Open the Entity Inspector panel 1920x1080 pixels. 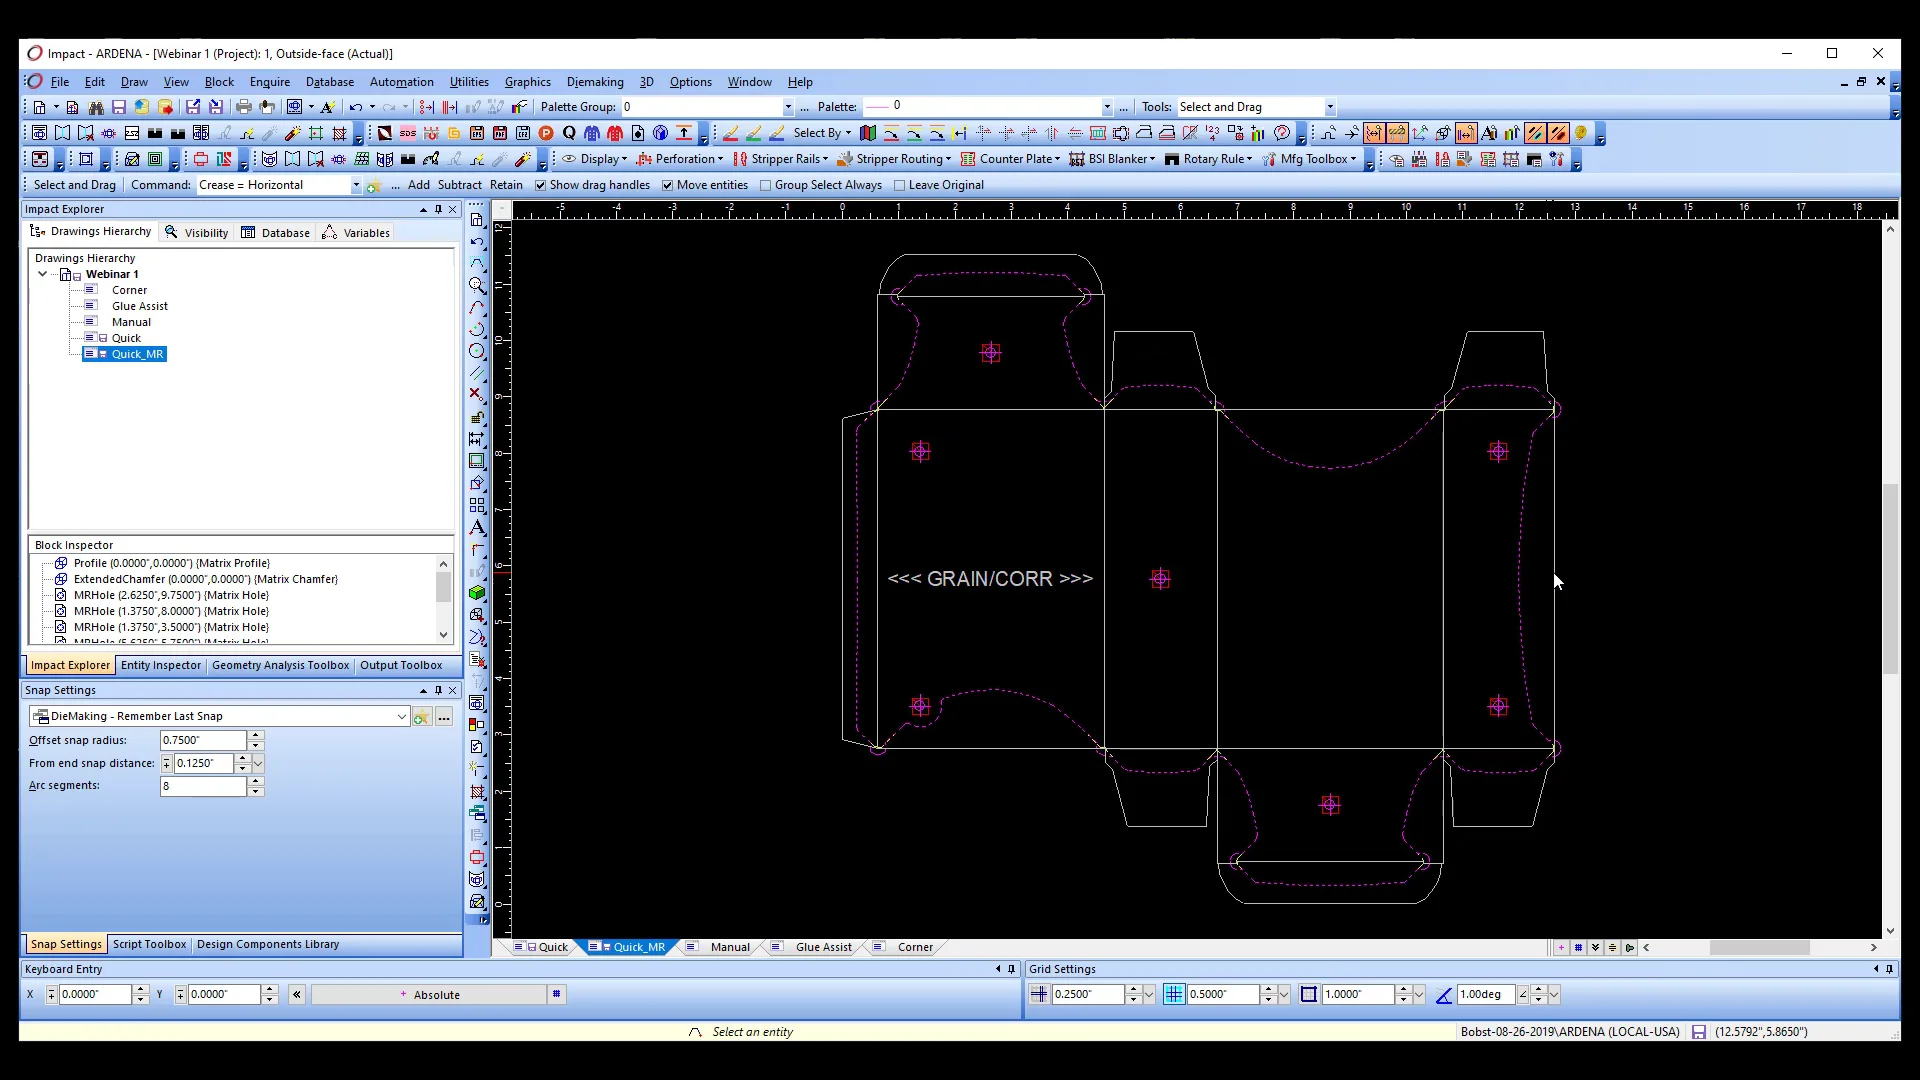pos(160,665)
